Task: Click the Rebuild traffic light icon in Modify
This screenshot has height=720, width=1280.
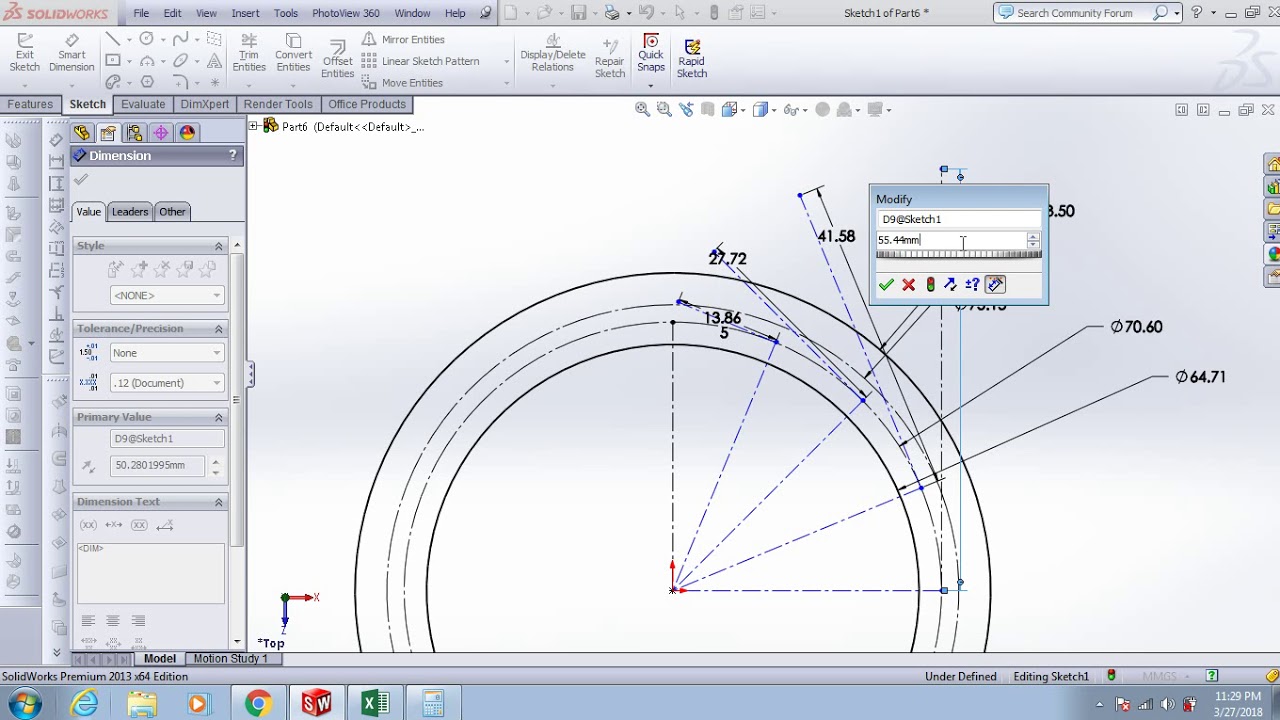Action: 930,285
